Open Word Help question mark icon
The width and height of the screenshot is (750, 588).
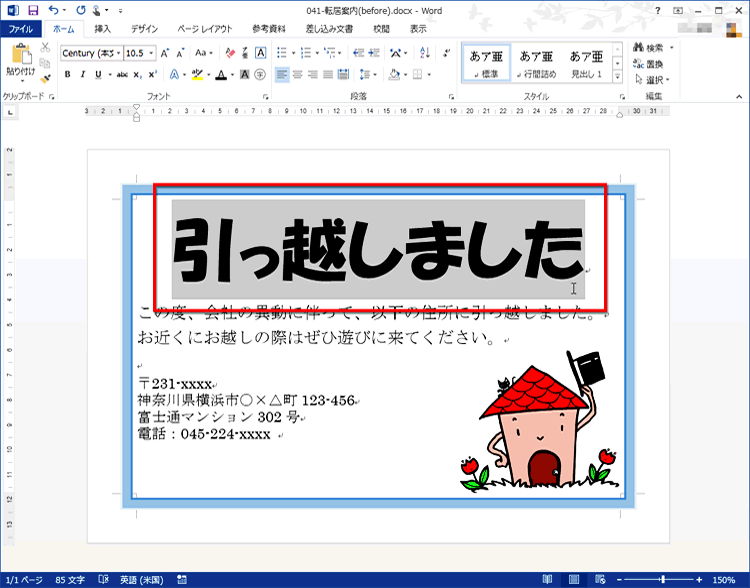coord(658,11)
